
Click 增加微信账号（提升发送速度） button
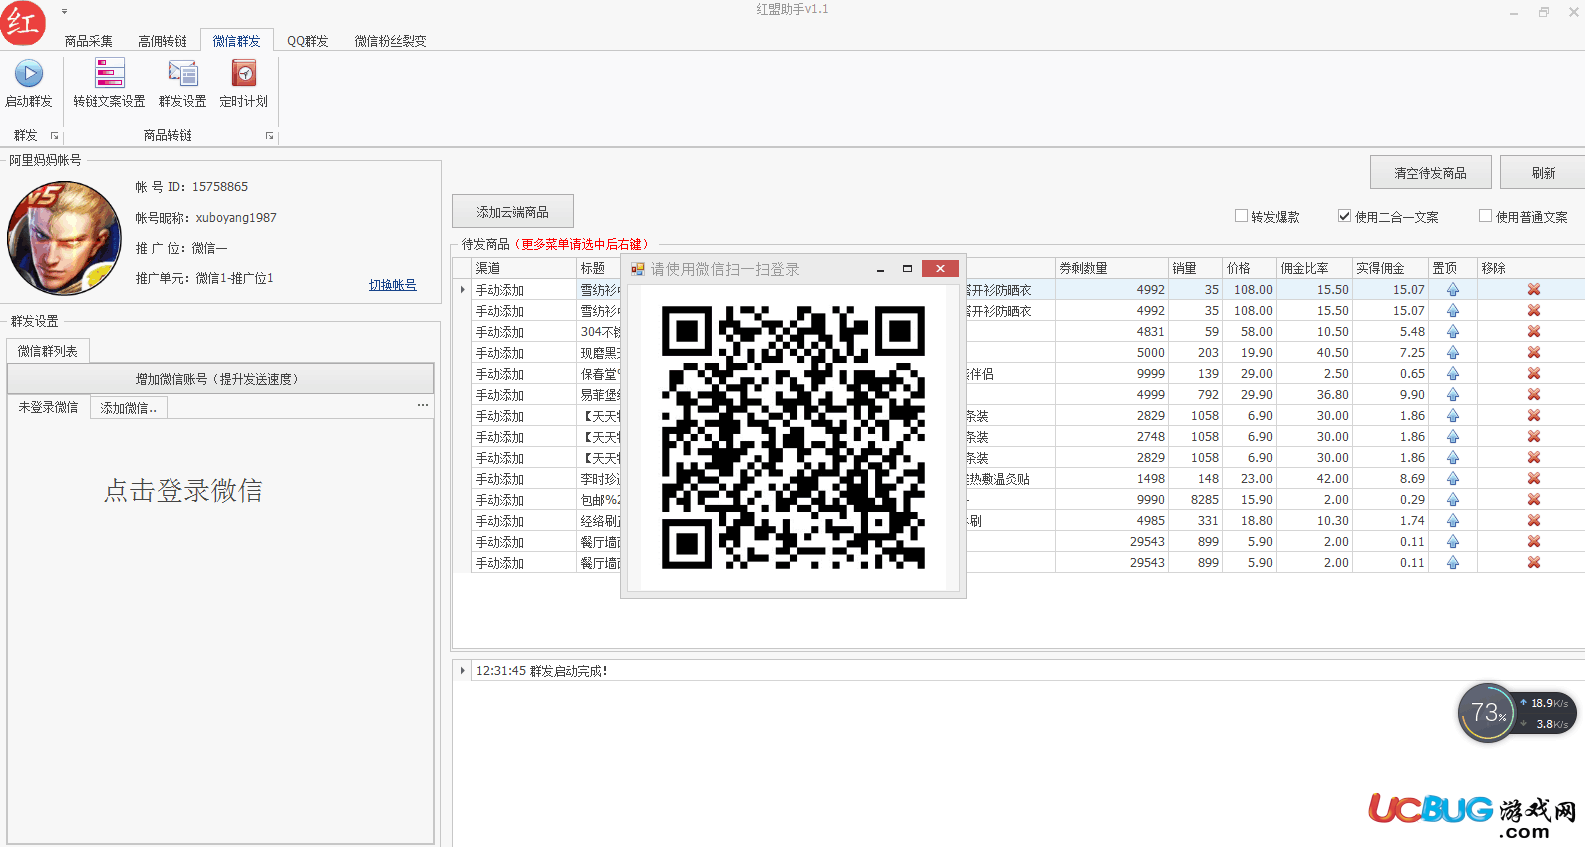coord(220,379)
